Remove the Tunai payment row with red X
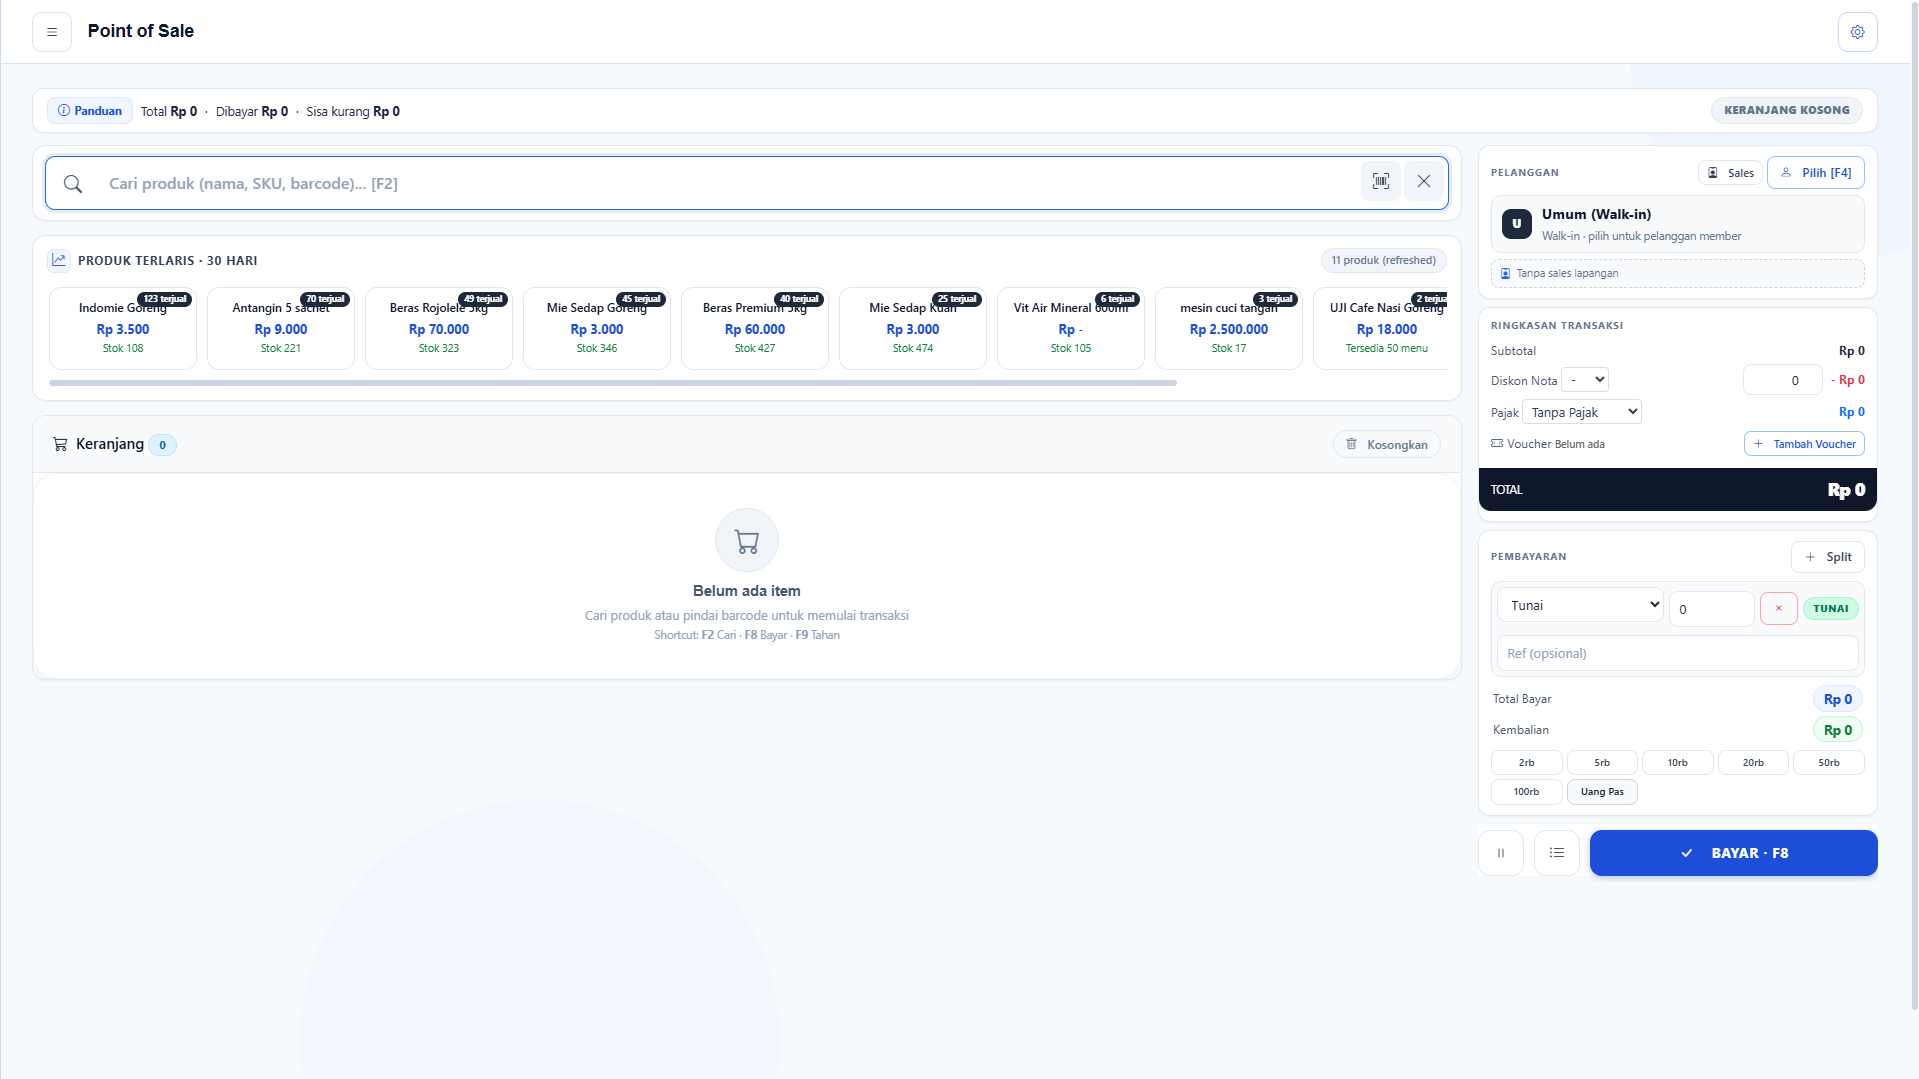This screenshot has height=1079, width=1919. pos(1778,608)
